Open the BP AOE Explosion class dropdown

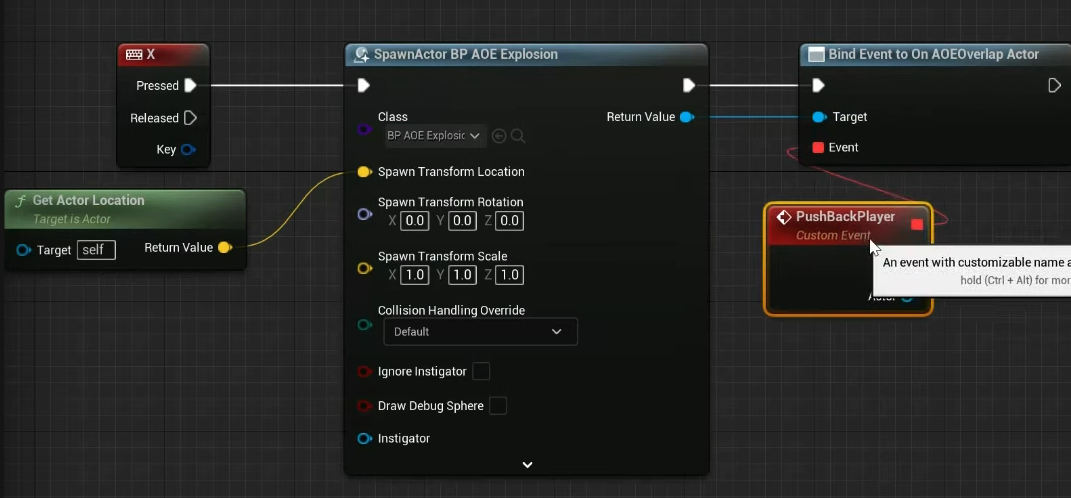click(435, 135)
